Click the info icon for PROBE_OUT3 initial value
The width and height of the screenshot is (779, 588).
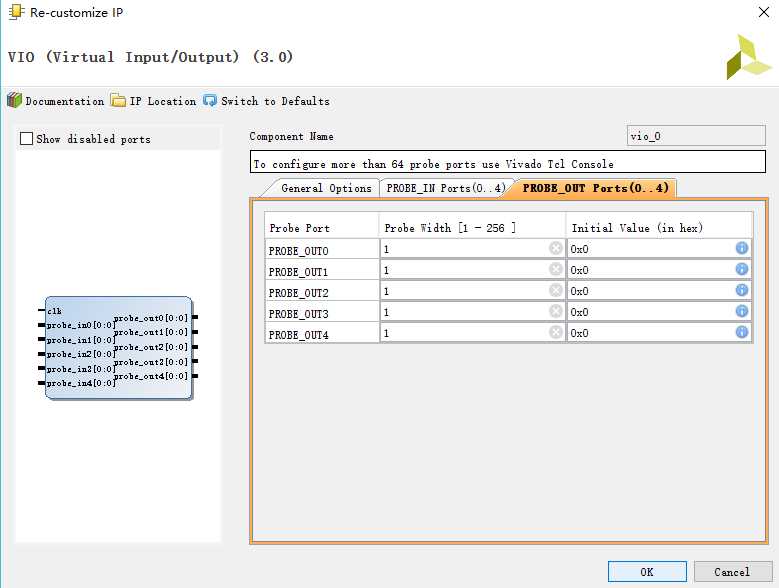pyautogui.click(x=741, y=311)
